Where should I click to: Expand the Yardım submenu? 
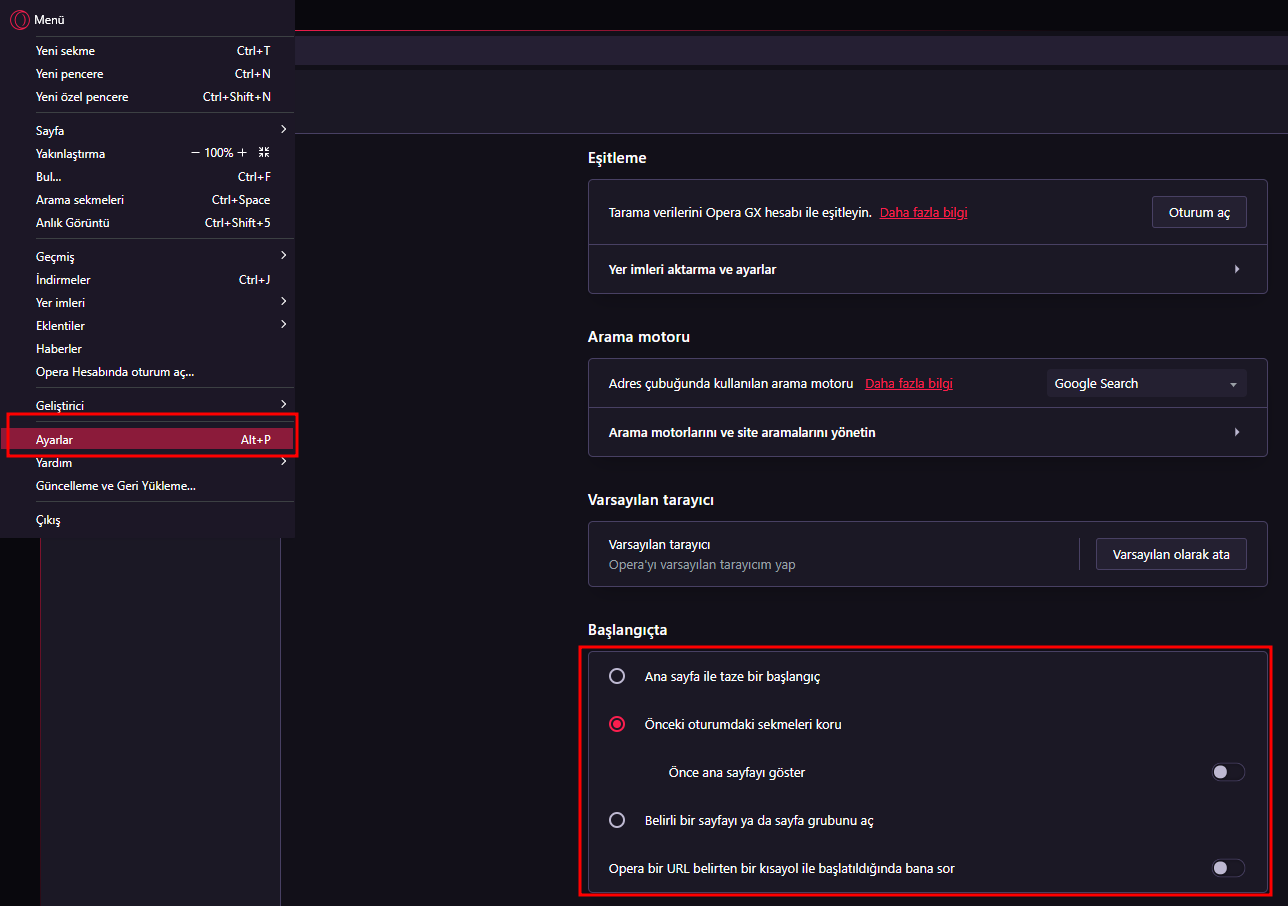147,463
